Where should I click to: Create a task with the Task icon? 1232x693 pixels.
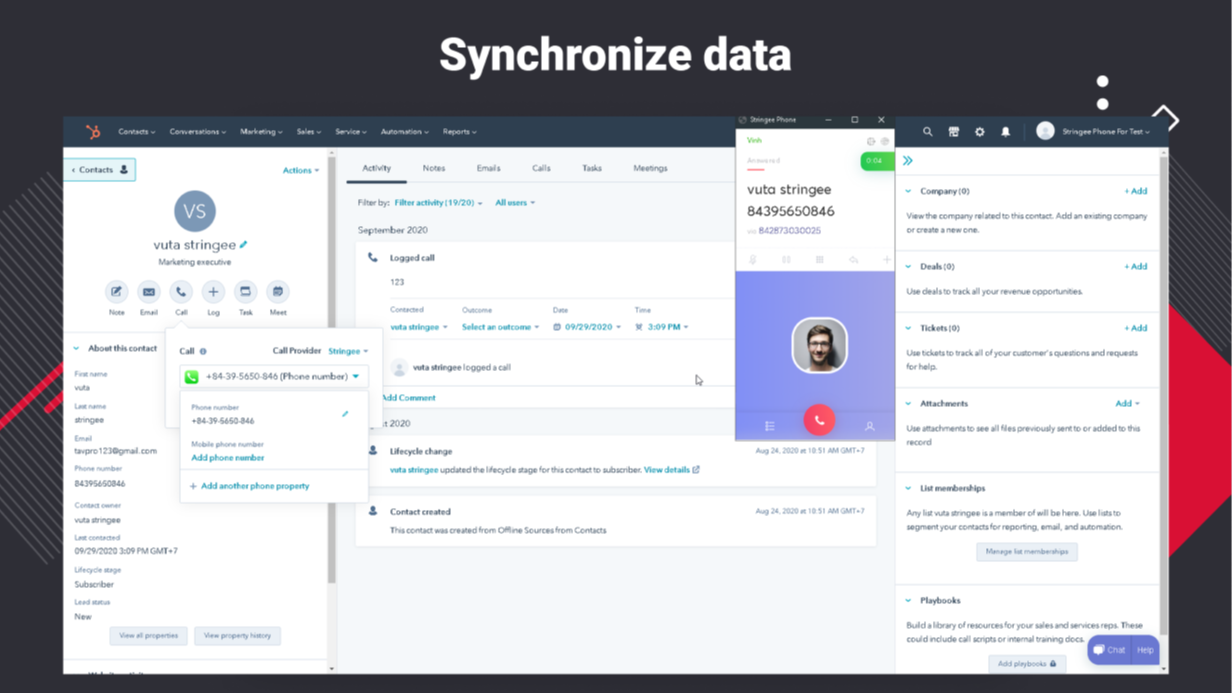(x=245, y=293)
